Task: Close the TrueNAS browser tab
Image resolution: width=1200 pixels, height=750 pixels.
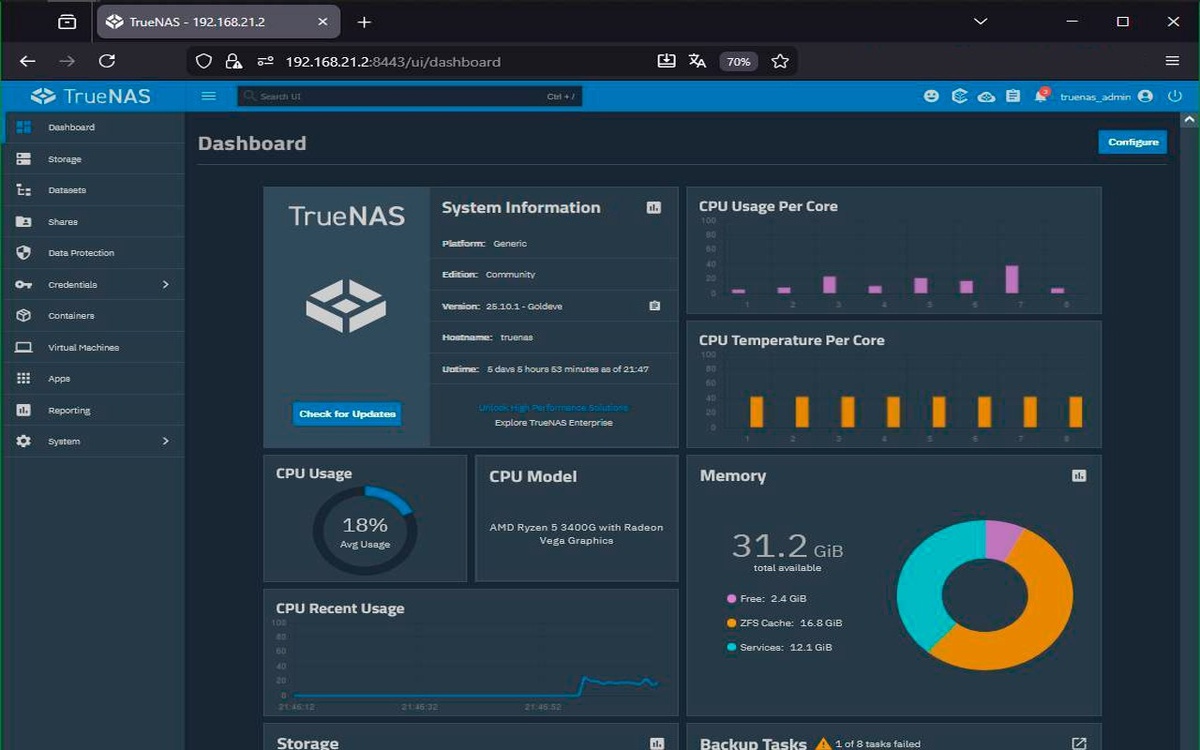Action: click(322, 21)
